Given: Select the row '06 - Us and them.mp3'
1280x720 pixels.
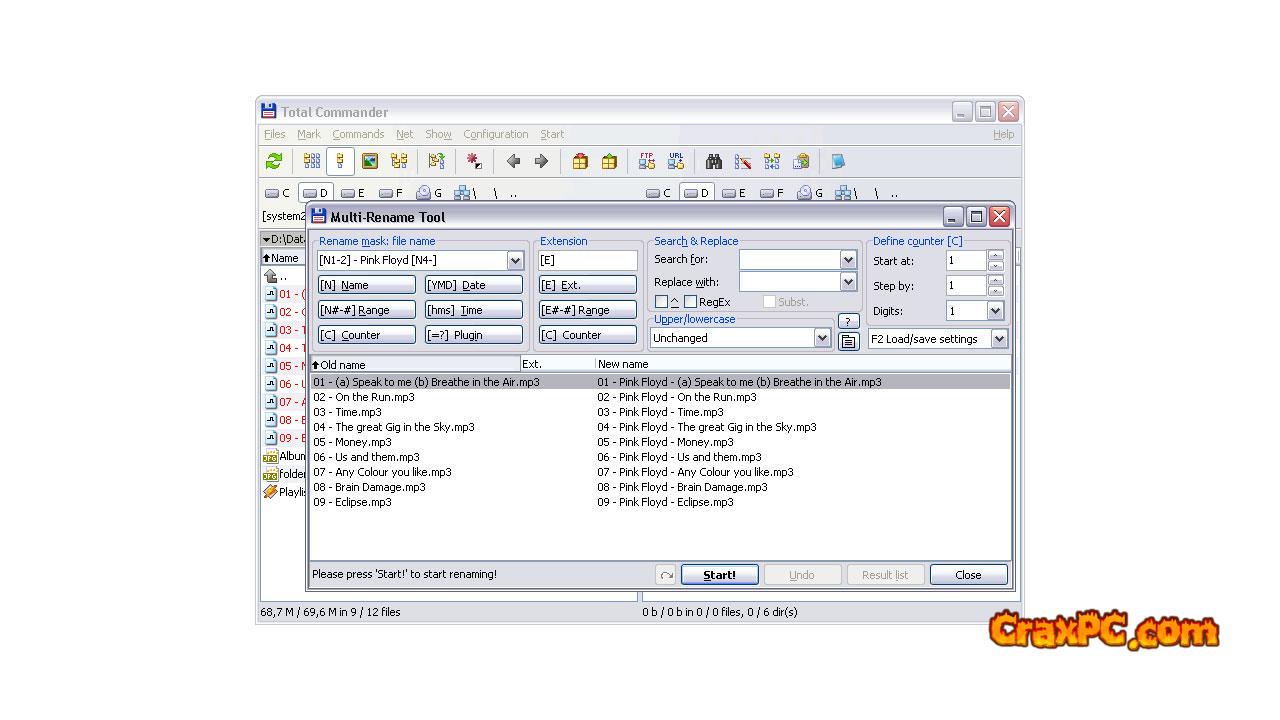Looking at the screenshot, I should pos(660,457).
